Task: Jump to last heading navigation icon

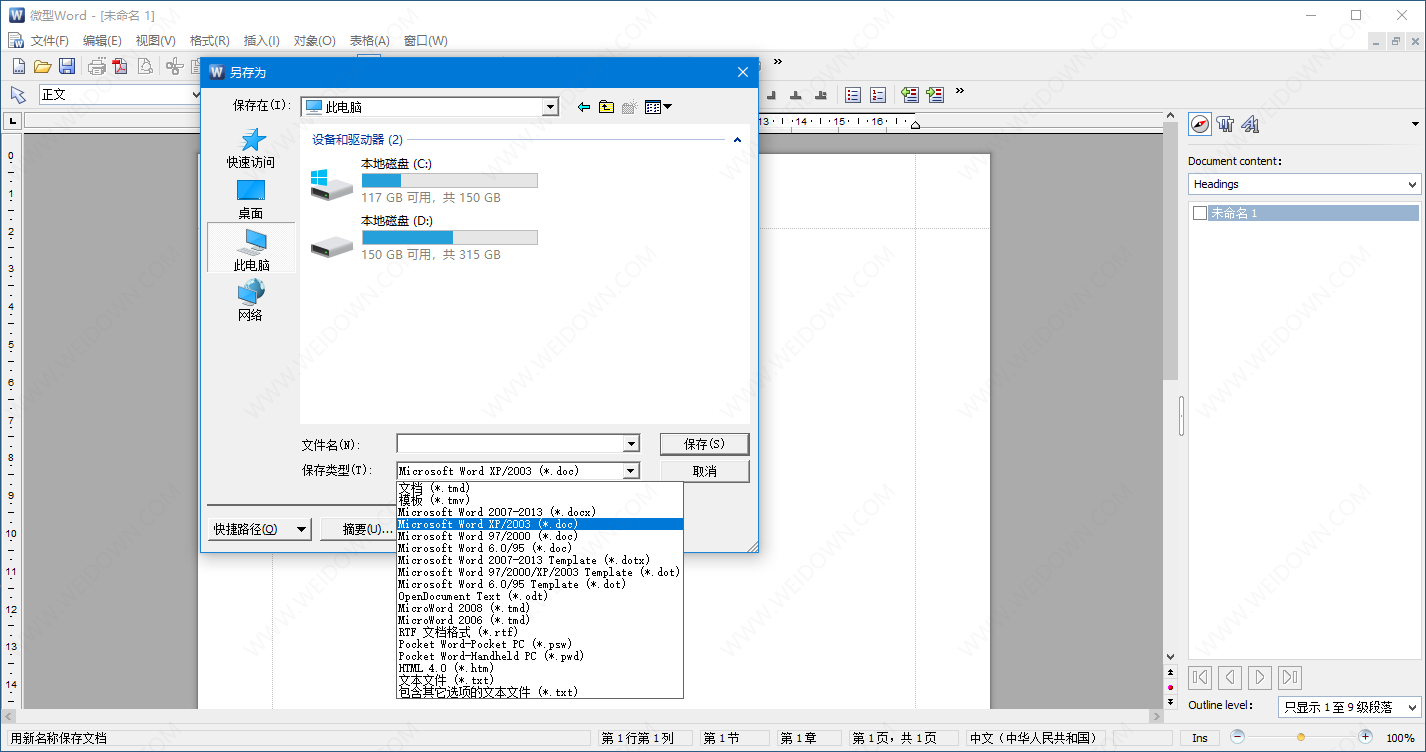Action: (x=1290, y=677)
